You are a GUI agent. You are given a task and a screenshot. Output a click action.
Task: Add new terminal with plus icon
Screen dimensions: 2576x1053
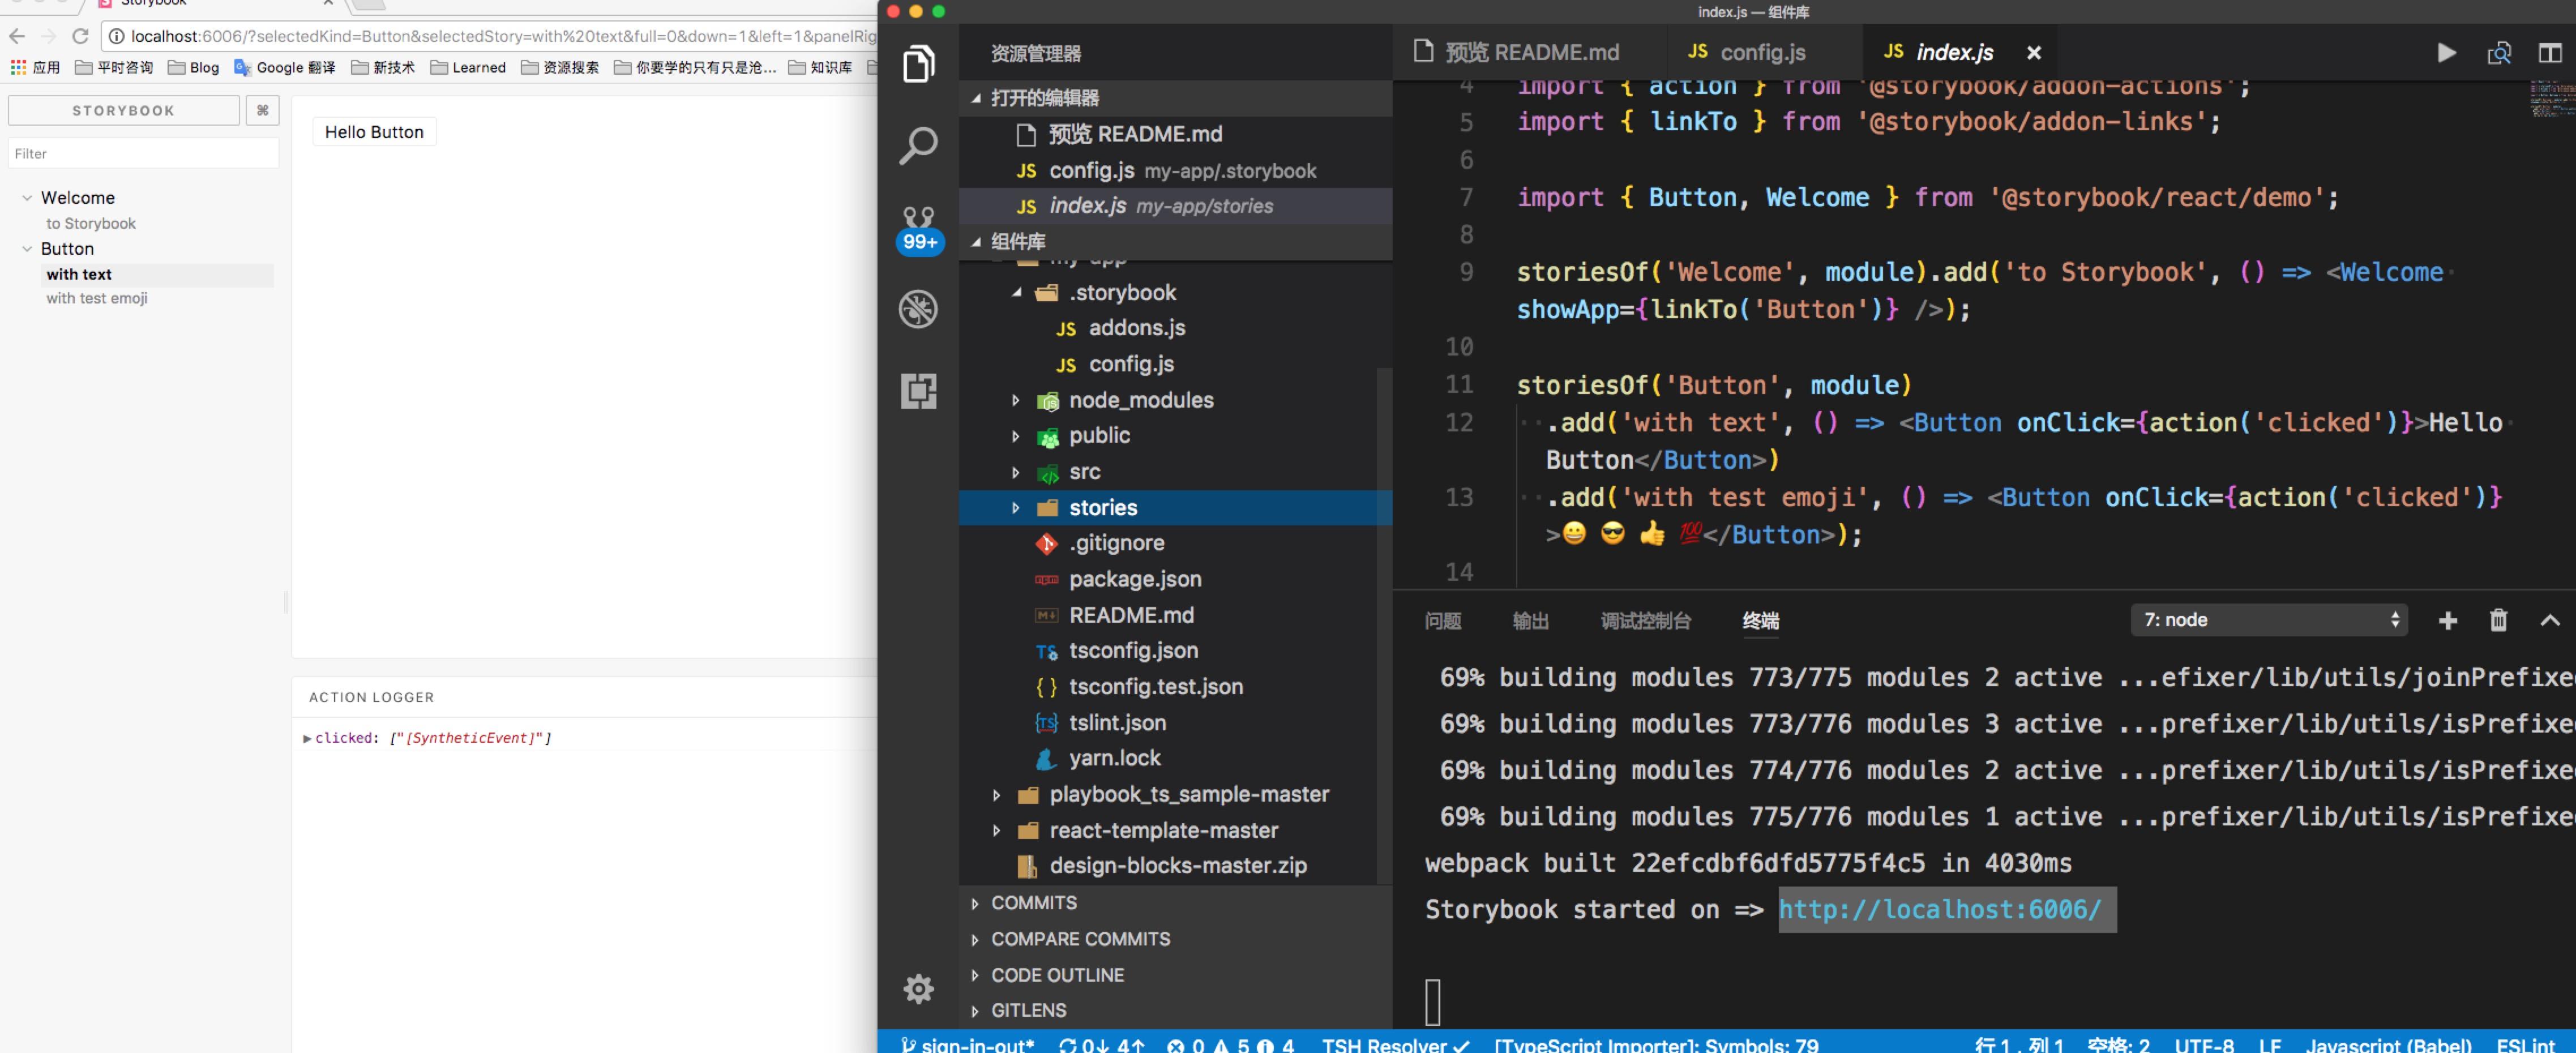coord(2447,621)
